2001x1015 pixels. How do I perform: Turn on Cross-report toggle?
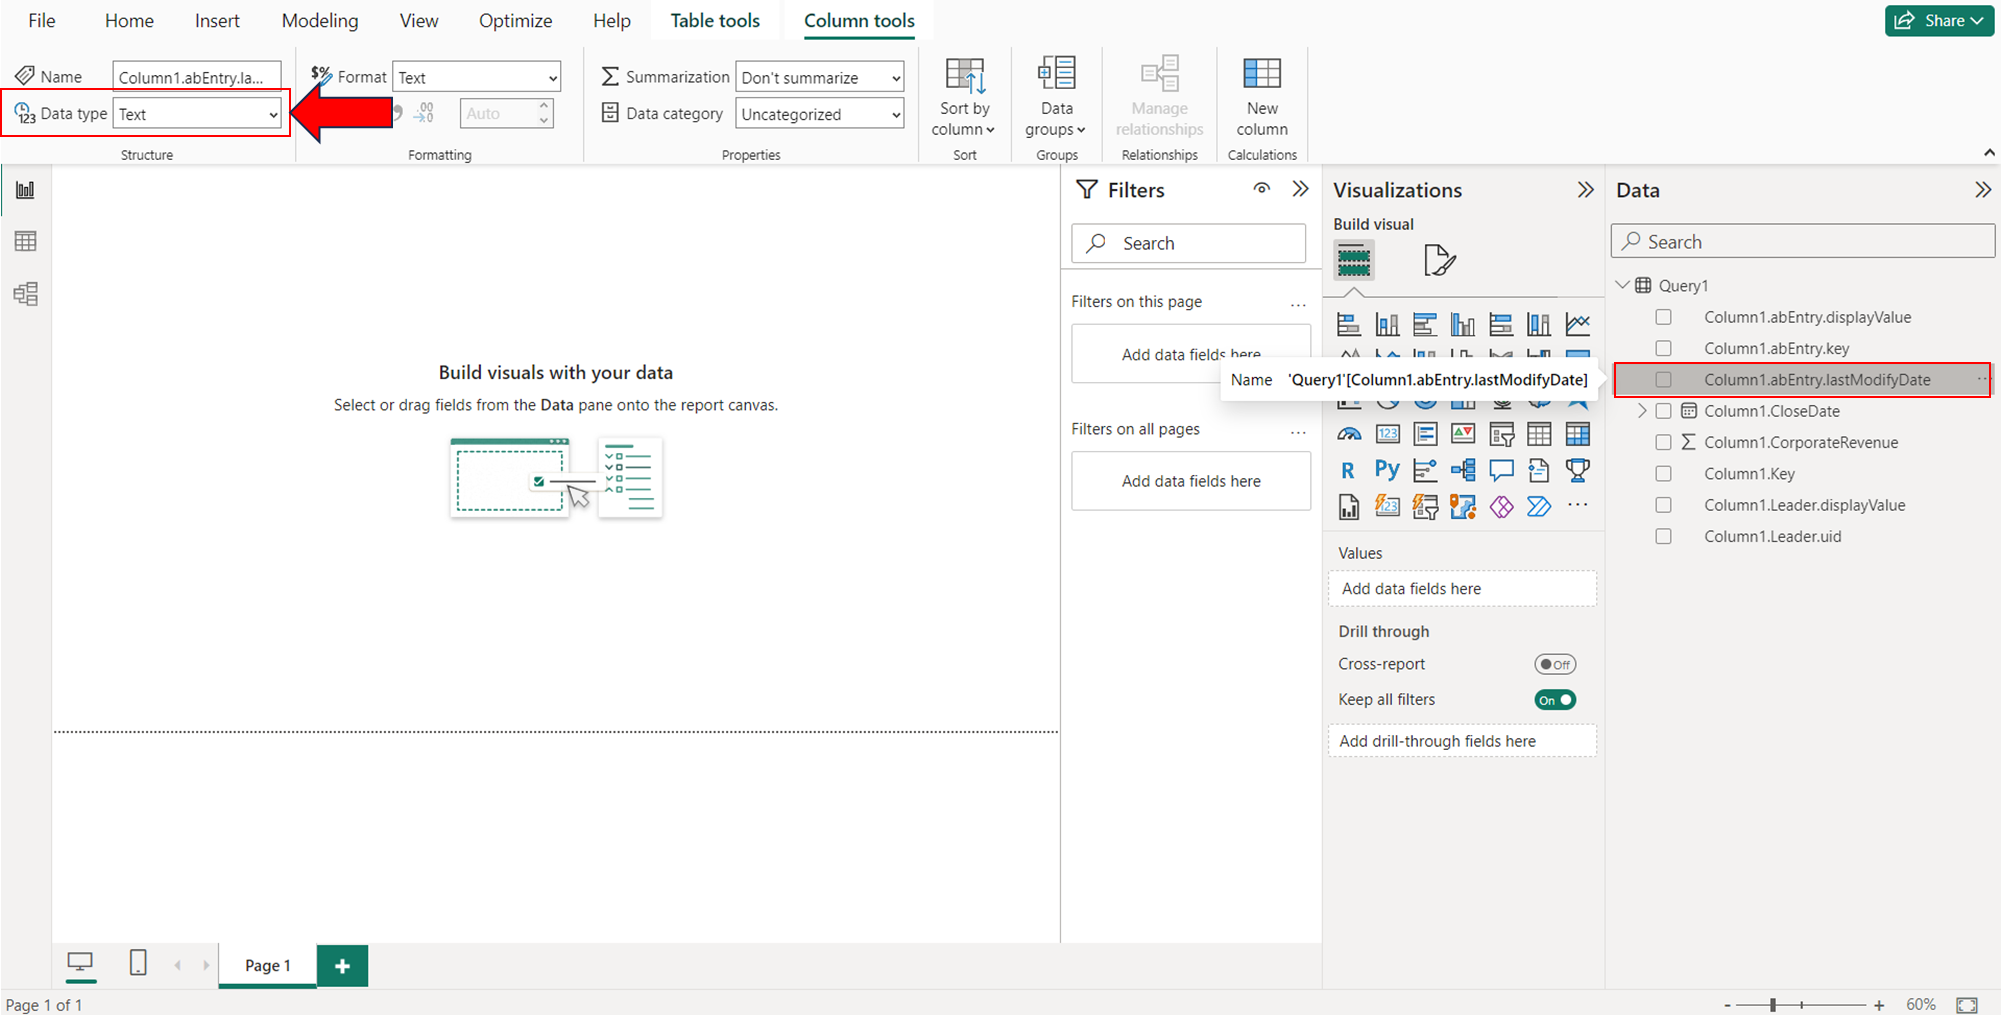1554,664
